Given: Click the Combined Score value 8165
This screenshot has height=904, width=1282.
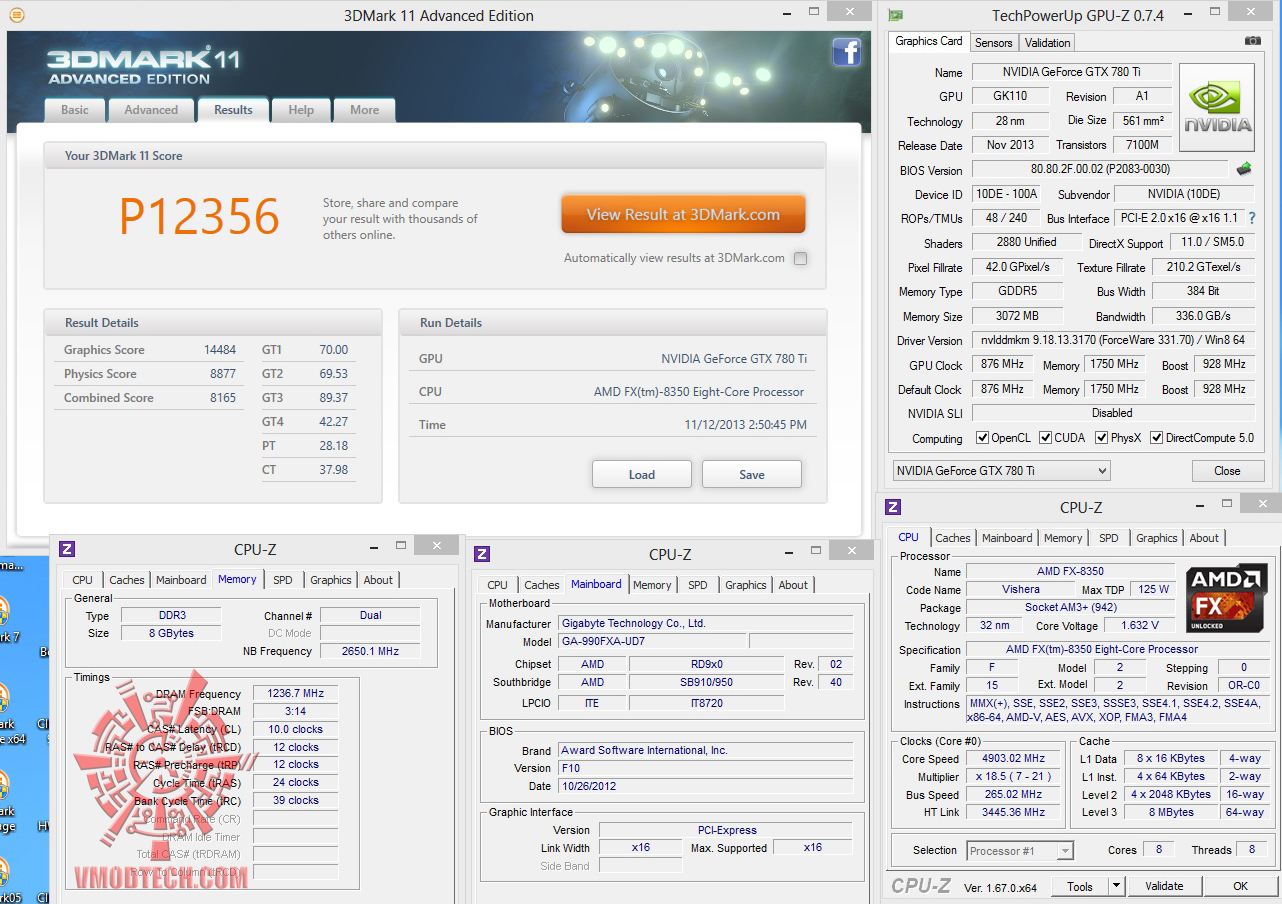Looking at the screenshot, I should click(223, 398).
